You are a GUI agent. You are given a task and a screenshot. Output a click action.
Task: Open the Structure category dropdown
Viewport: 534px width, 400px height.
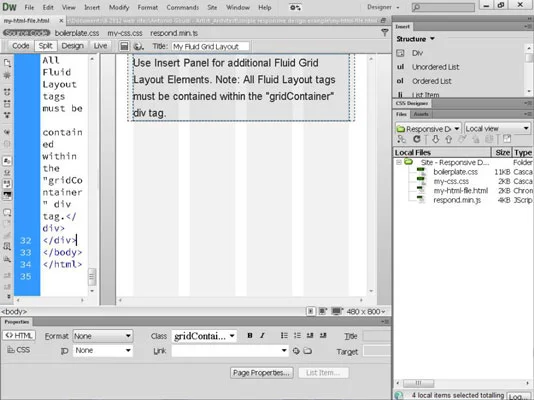click(416, 39)
